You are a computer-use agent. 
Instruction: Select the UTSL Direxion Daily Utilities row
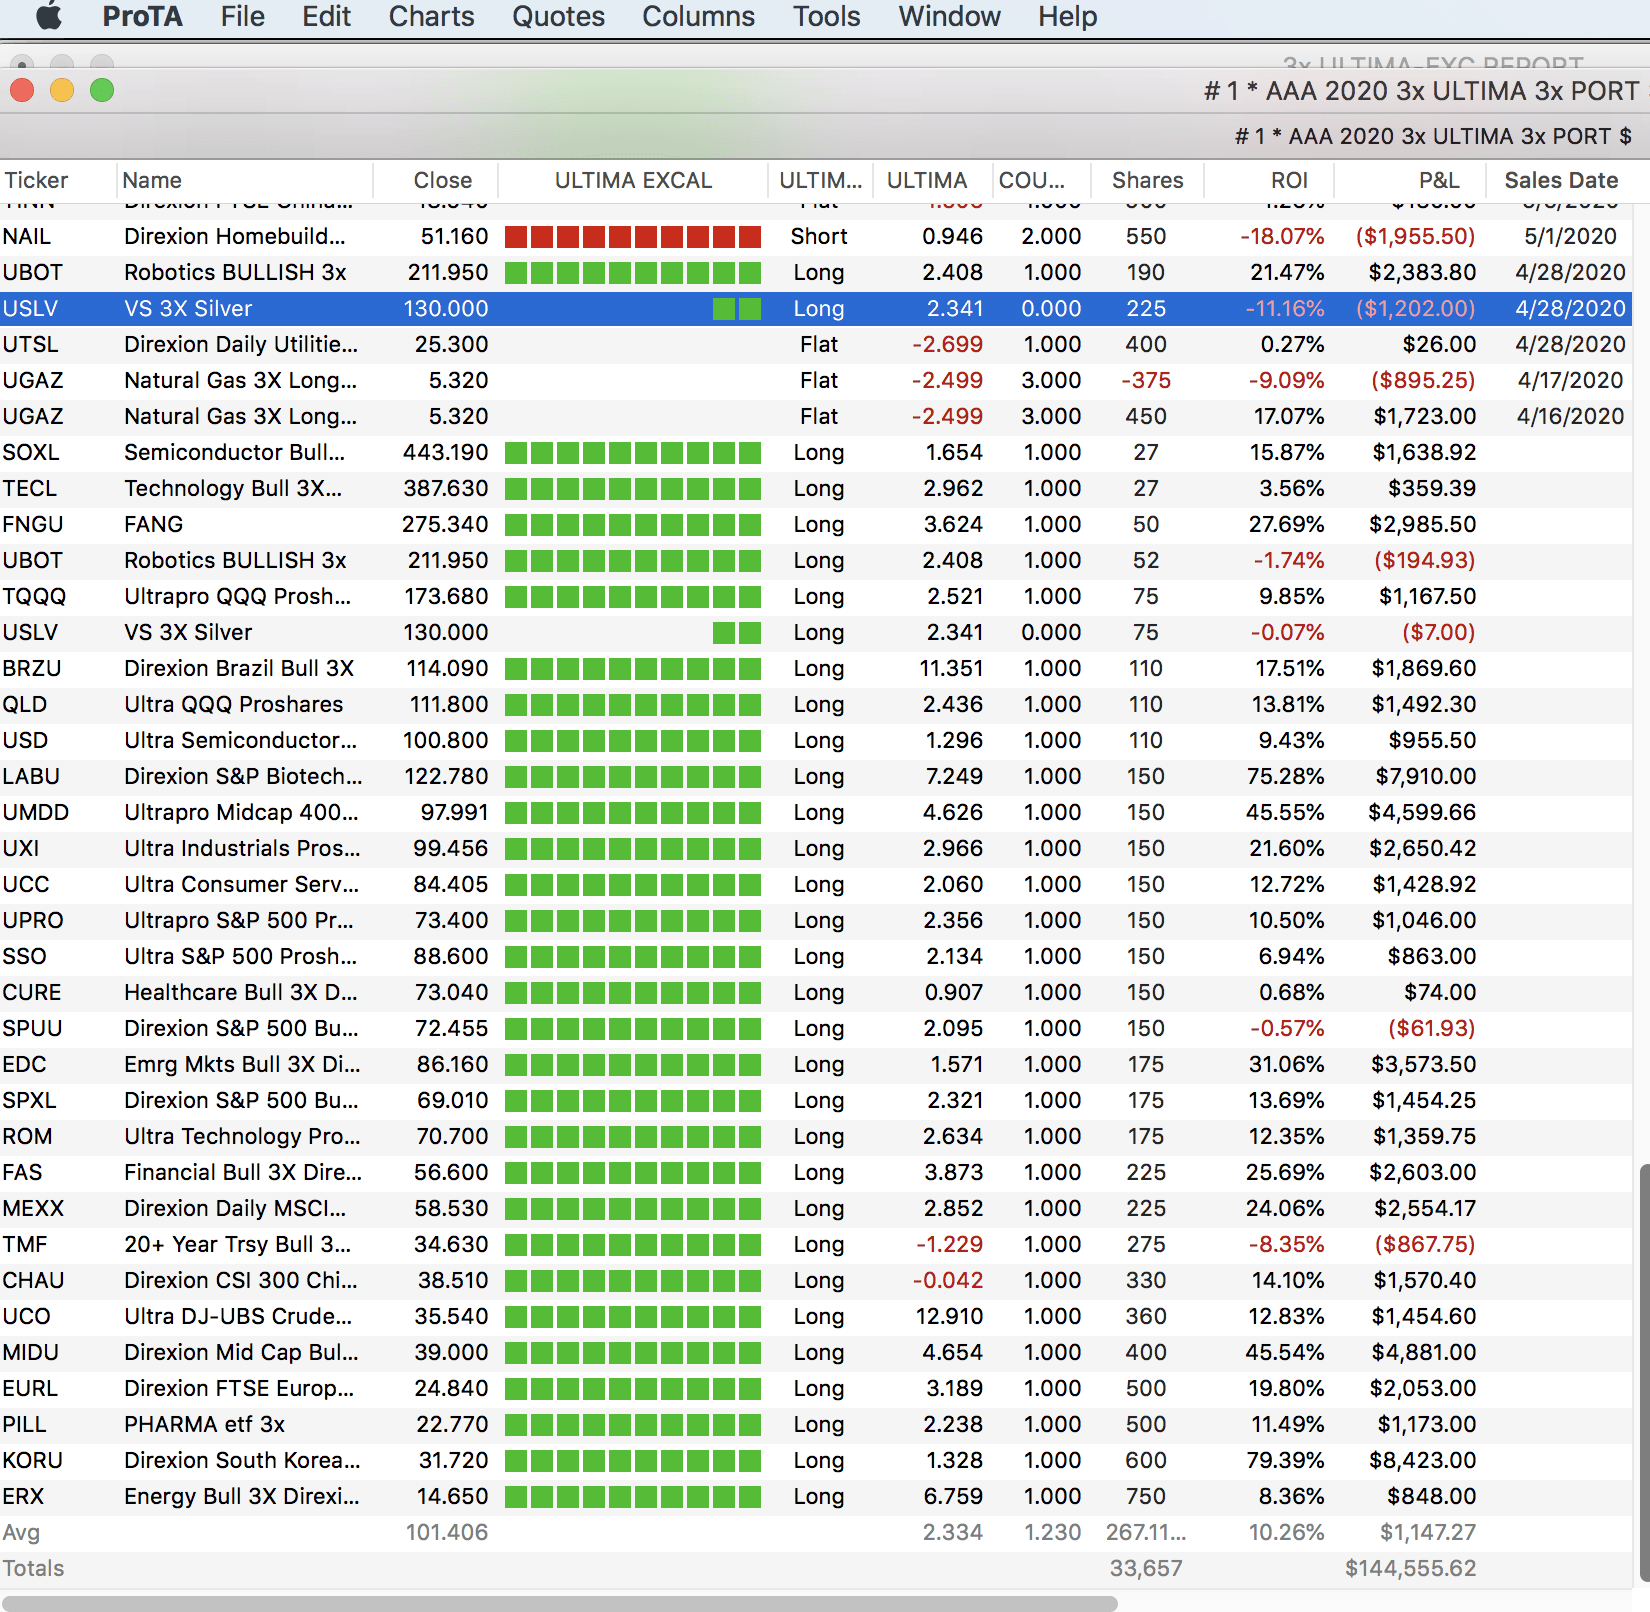tap(816, 344)
